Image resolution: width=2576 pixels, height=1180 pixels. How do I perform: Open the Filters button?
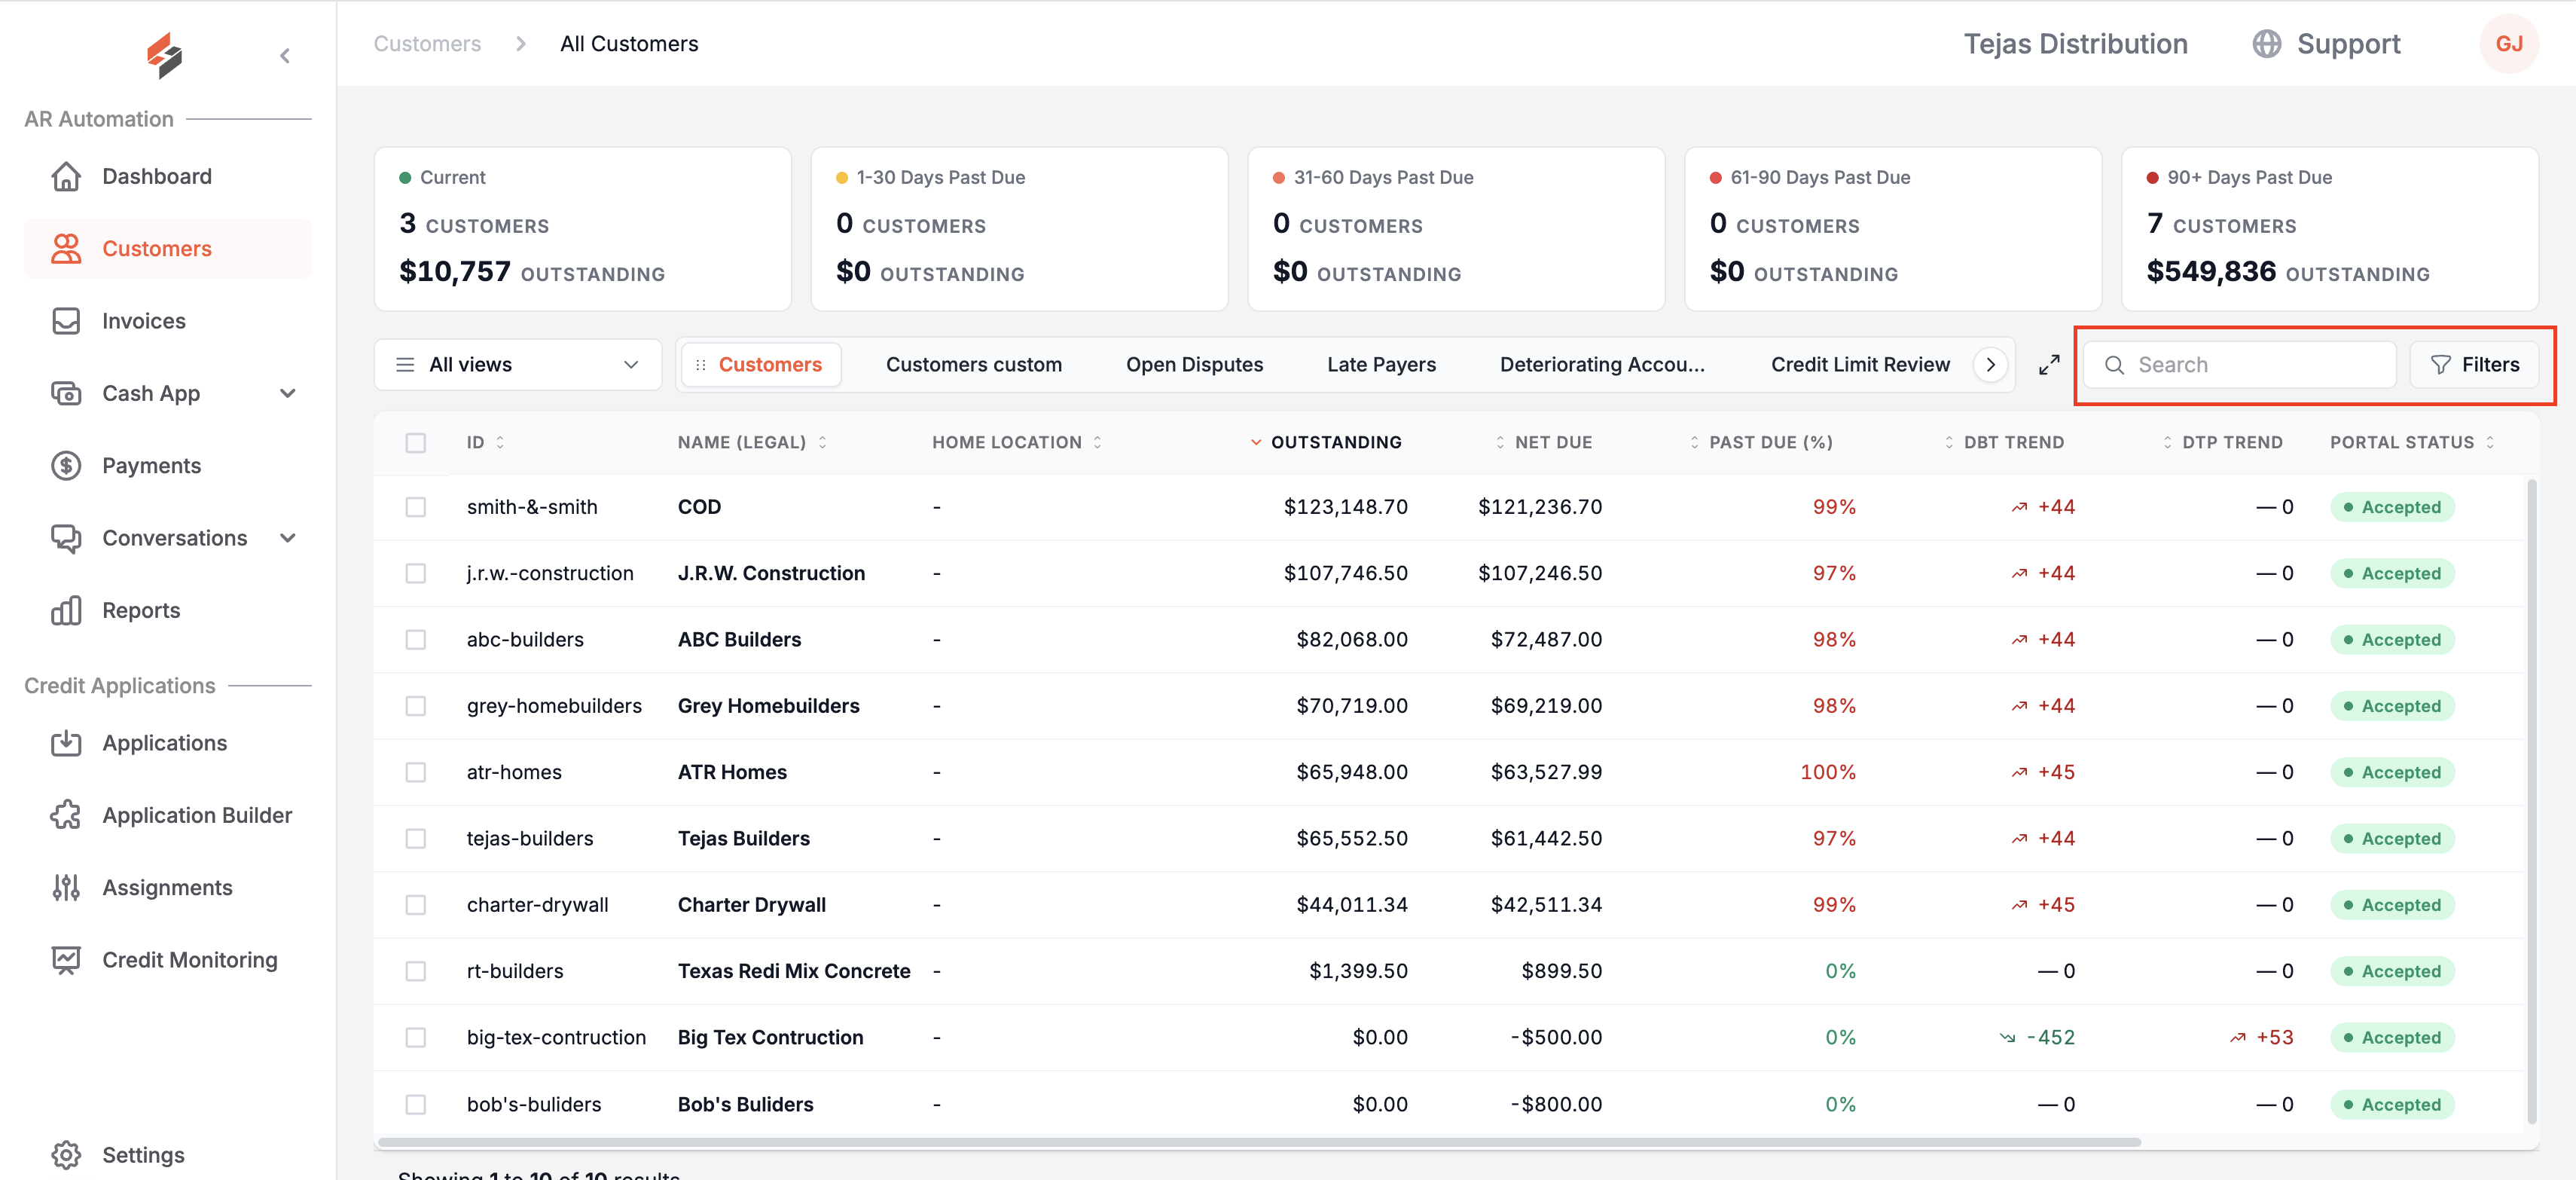pos(2474,365)
